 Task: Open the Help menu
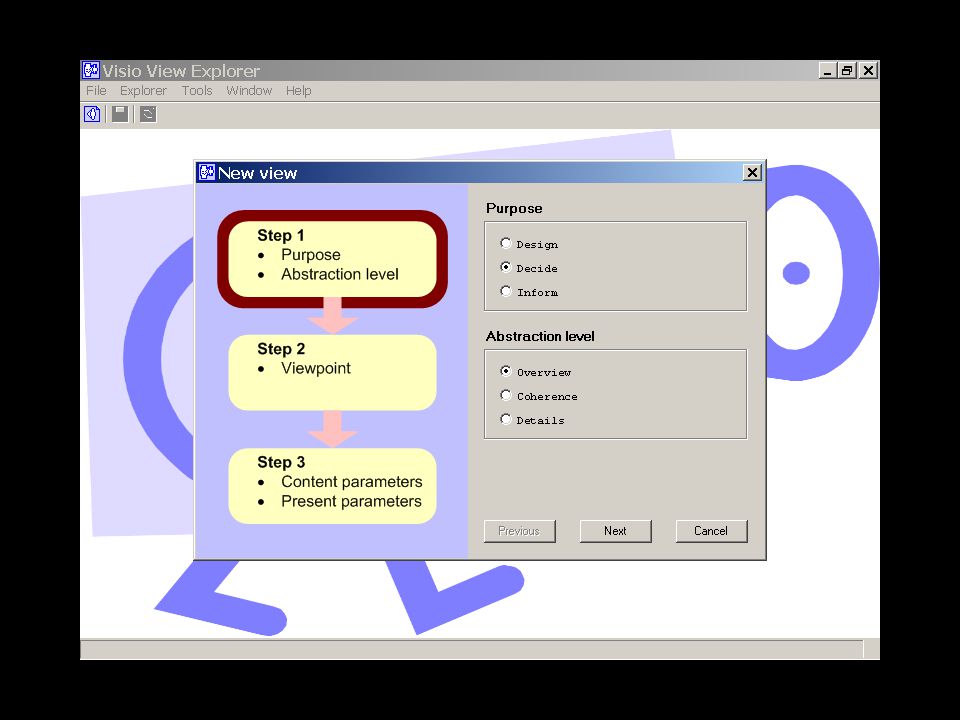click(299, 91)
